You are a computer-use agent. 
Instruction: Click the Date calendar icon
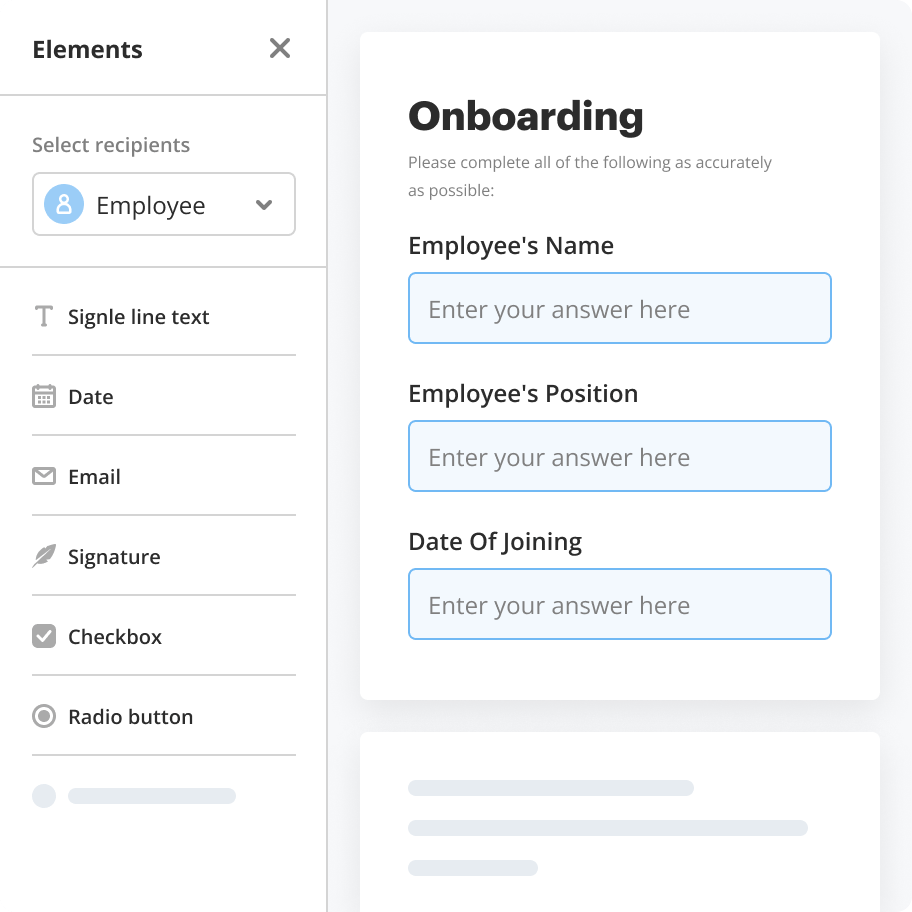tap(44, 397)
